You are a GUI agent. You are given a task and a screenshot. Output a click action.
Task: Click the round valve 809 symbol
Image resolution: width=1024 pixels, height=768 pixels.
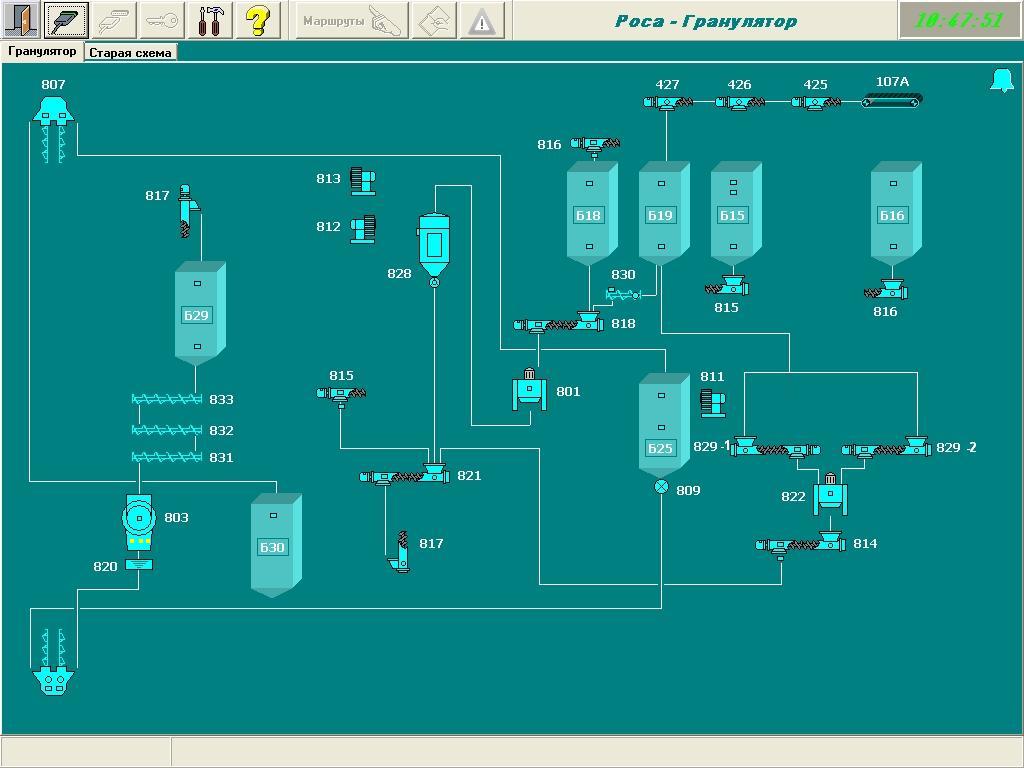click(661, 487)
